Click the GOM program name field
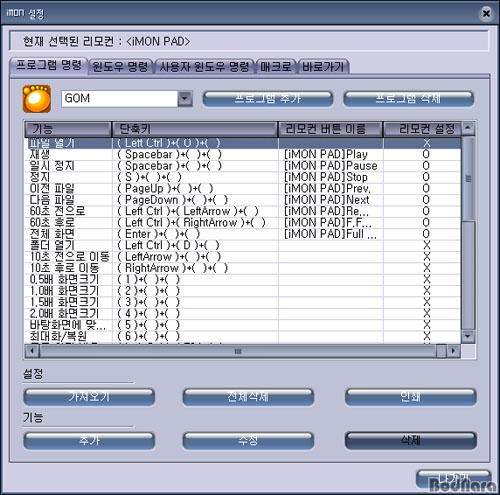 (119, 99)
